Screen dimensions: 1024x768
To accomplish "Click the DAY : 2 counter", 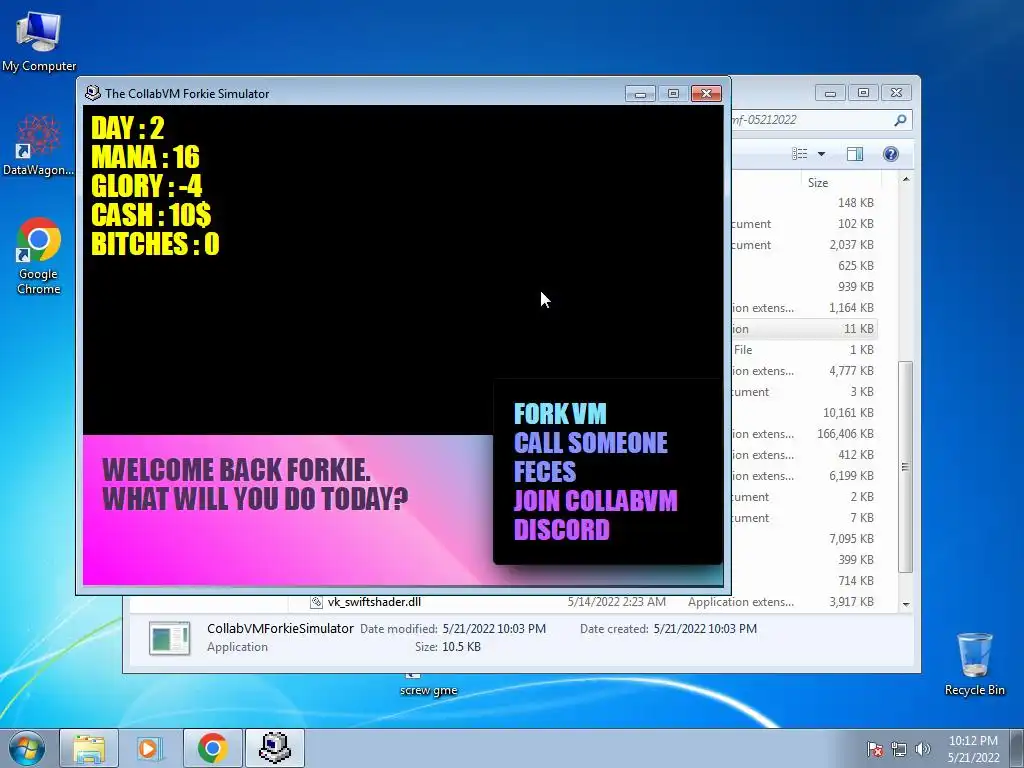I will tap(127, 128).
